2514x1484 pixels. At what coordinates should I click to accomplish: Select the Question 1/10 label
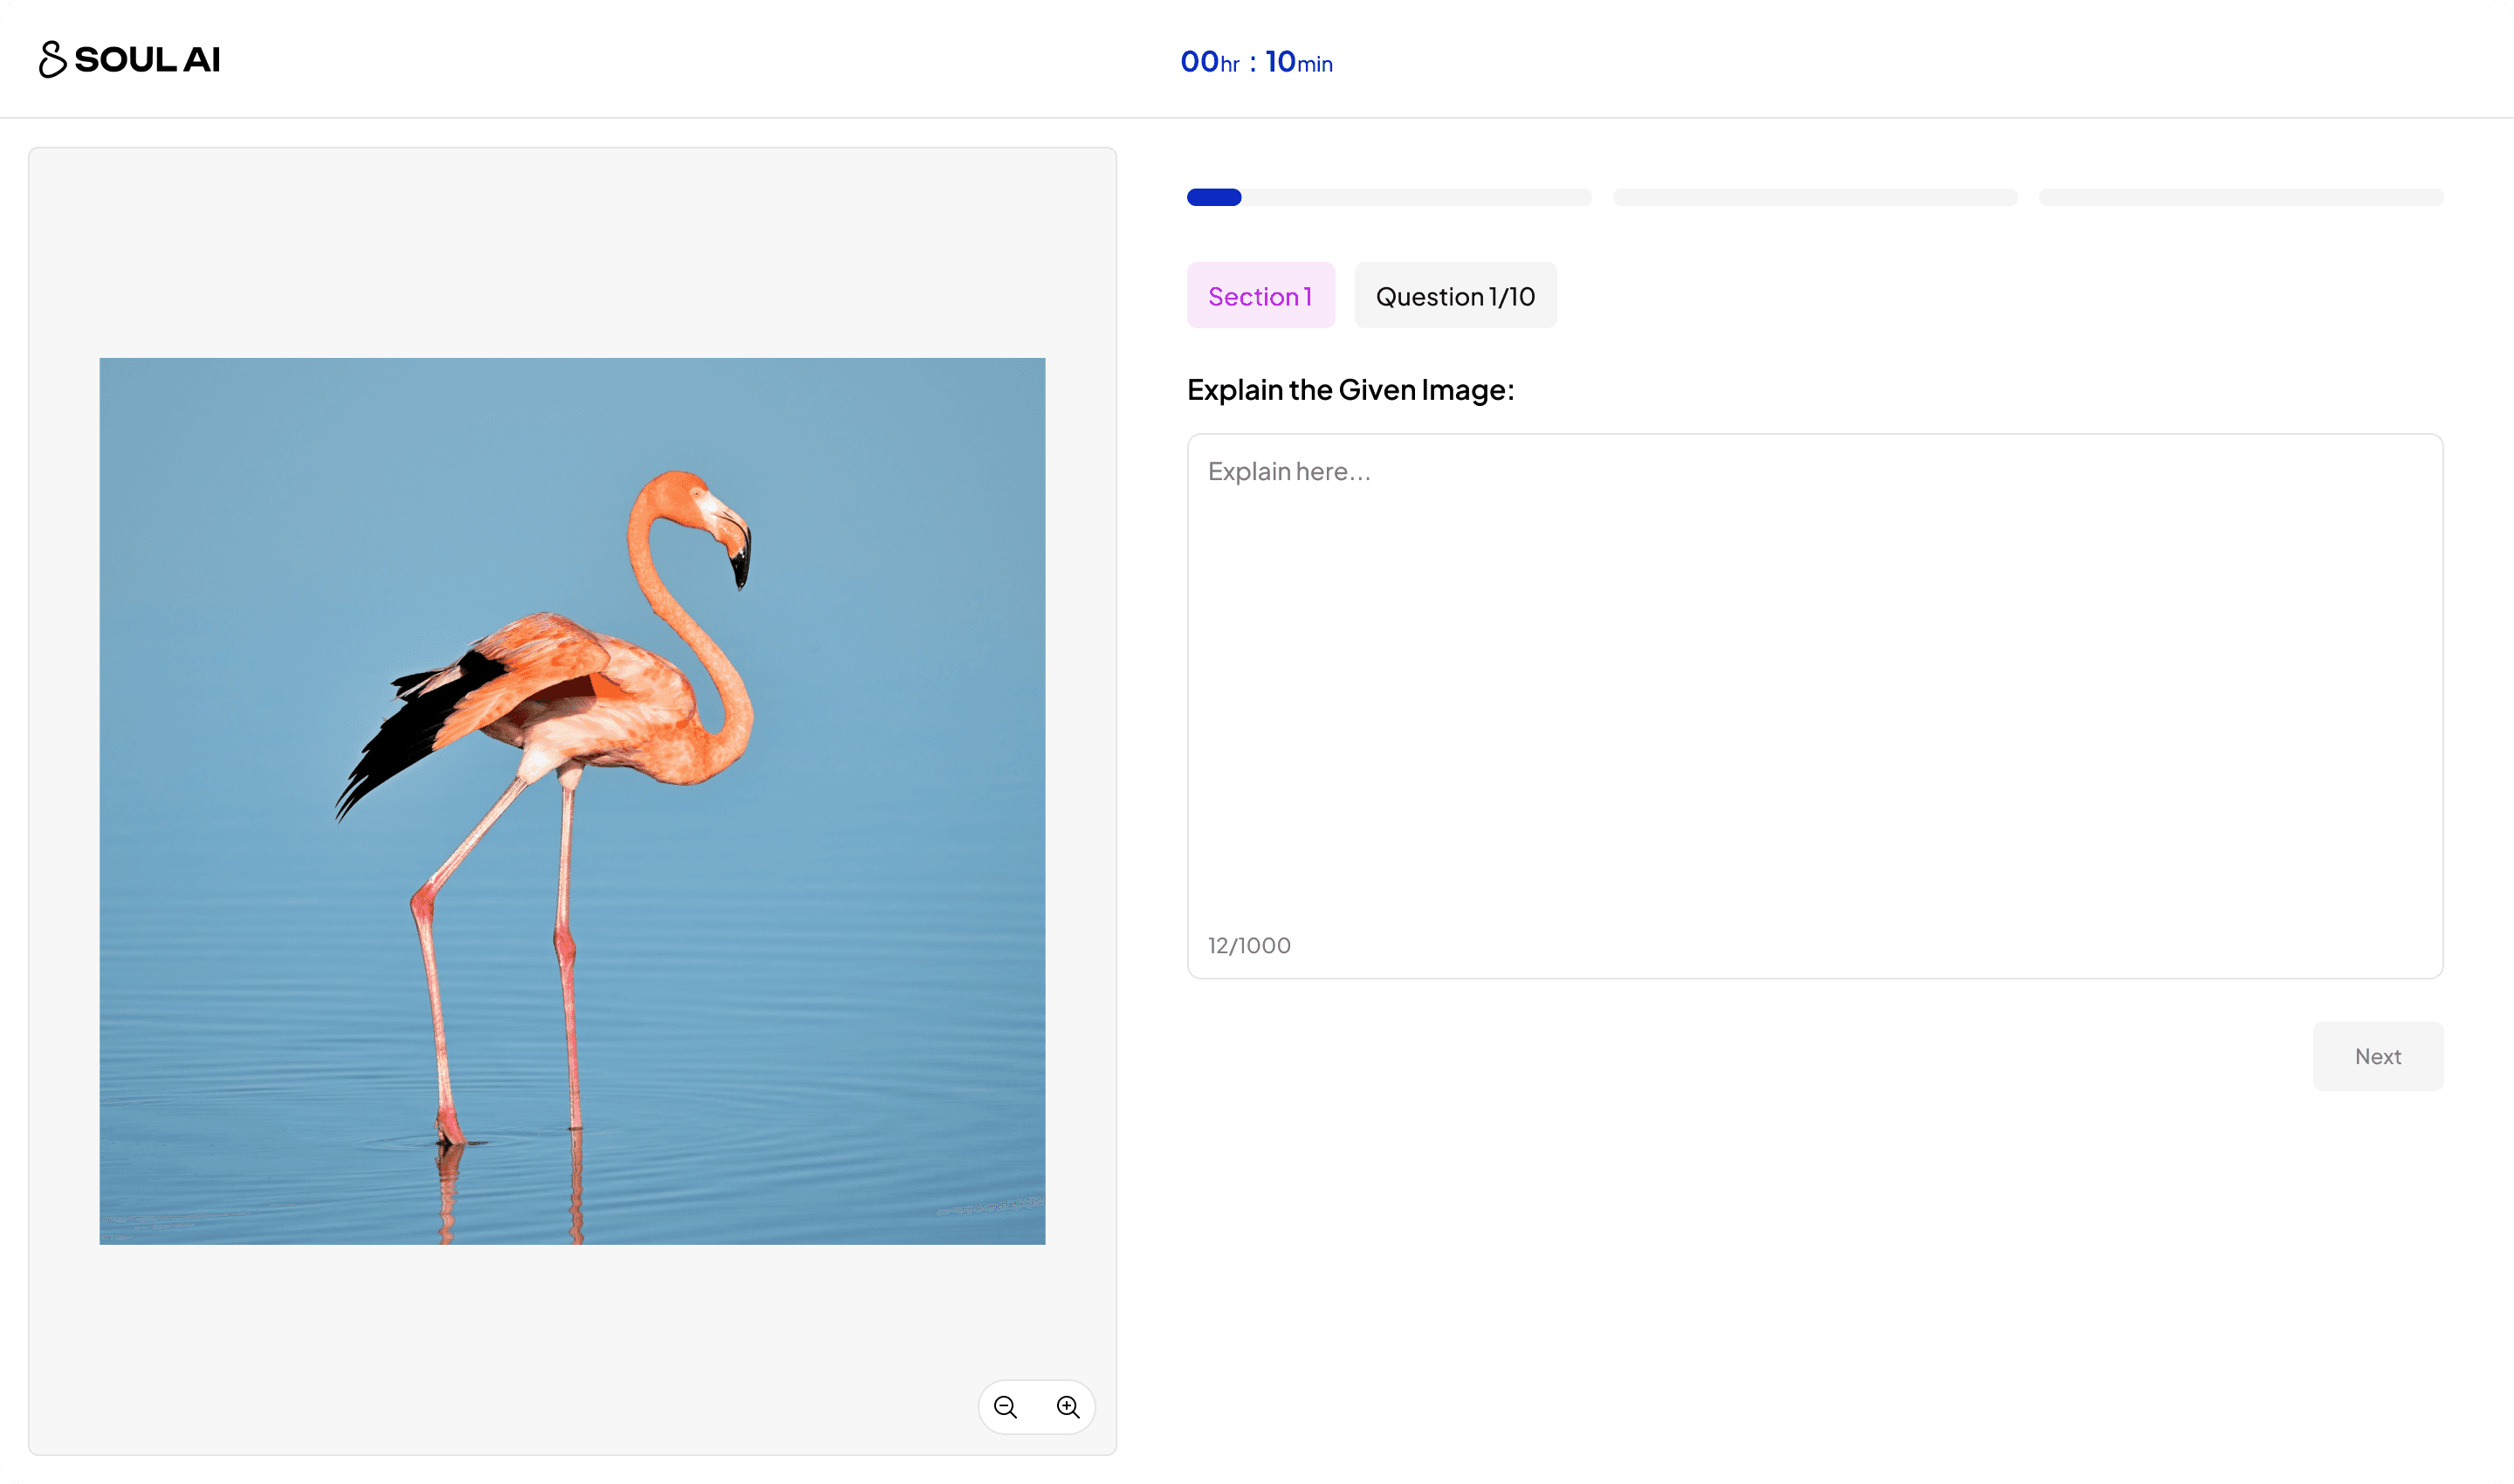tap(1454, 296)
